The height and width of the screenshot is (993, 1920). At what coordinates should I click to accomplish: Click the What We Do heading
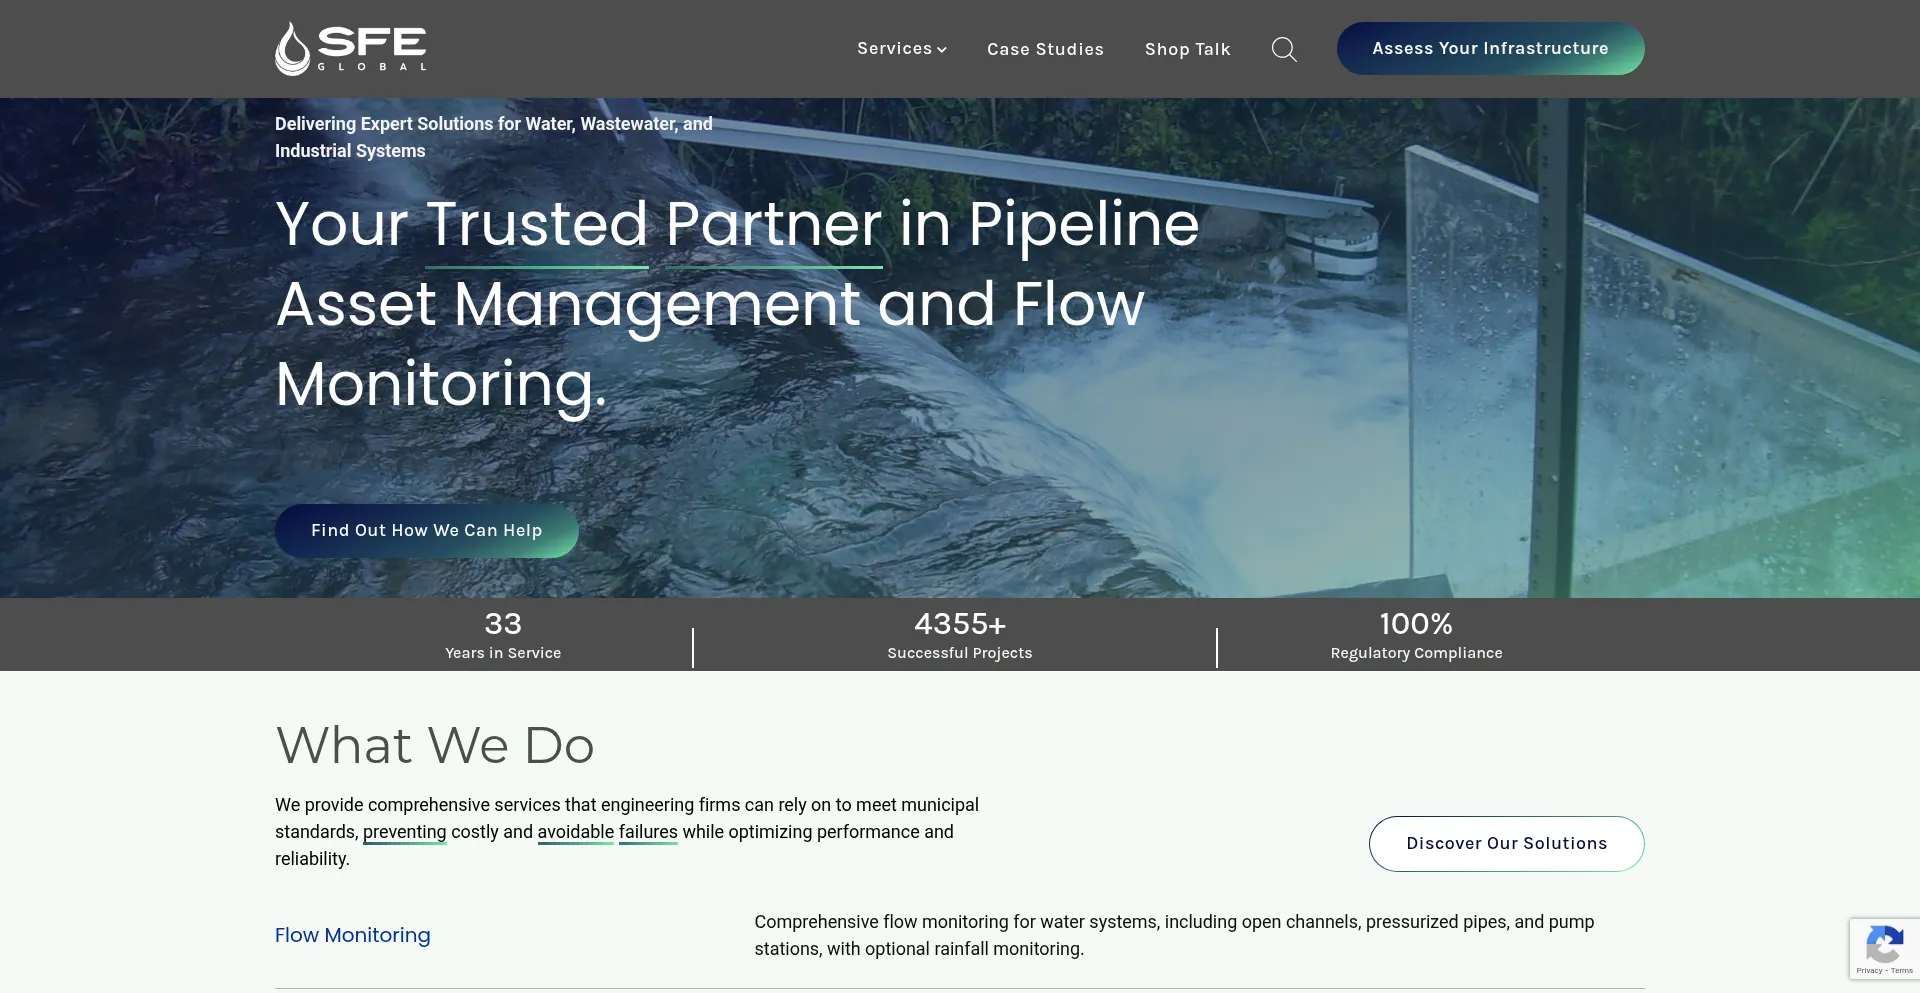(435, 746)
